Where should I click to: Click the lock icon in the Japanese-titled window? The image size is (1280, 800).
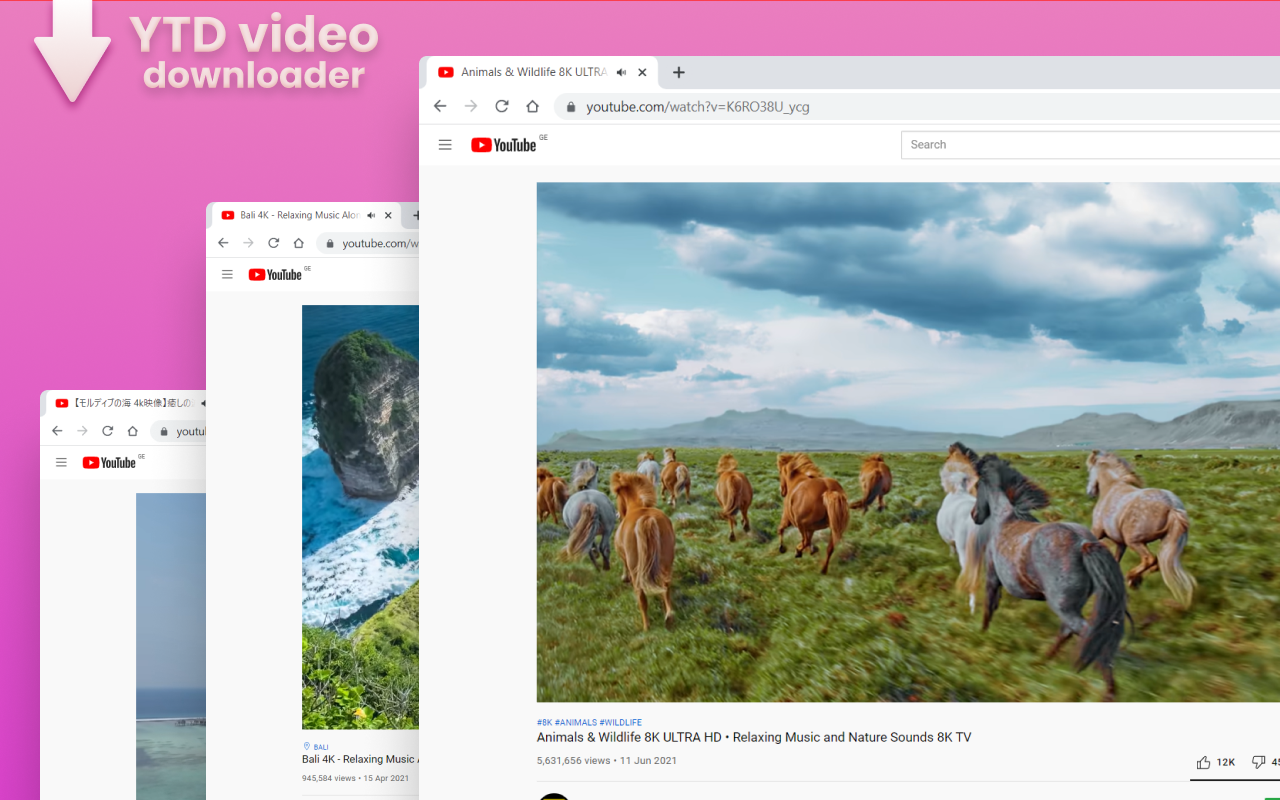click(x=163, y=431)
